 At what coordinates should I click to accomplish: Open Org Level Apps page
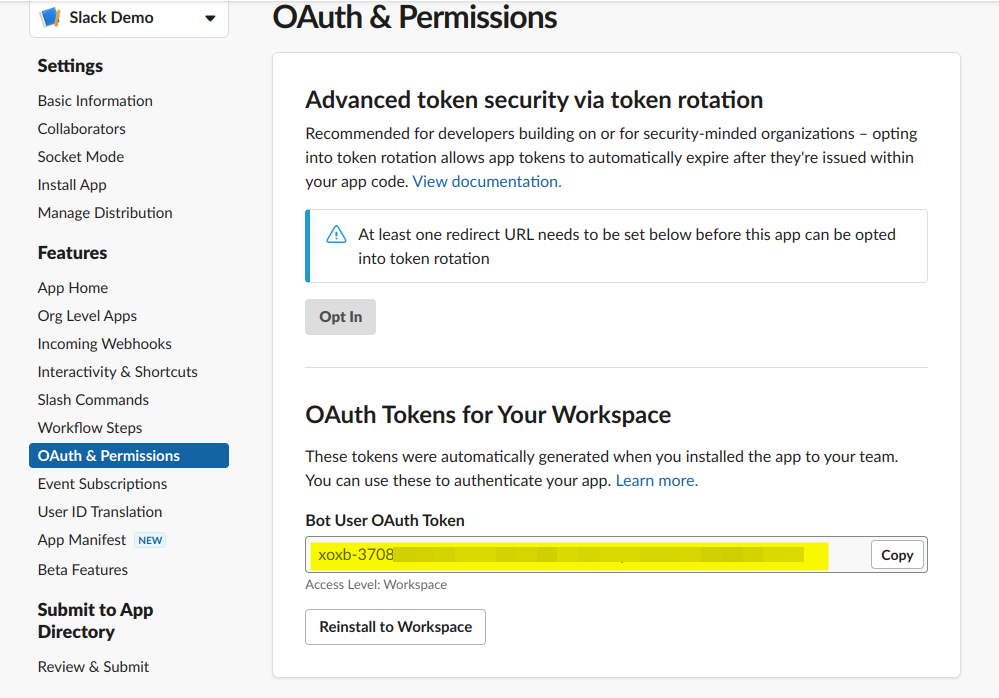click(x=87, y=316)
